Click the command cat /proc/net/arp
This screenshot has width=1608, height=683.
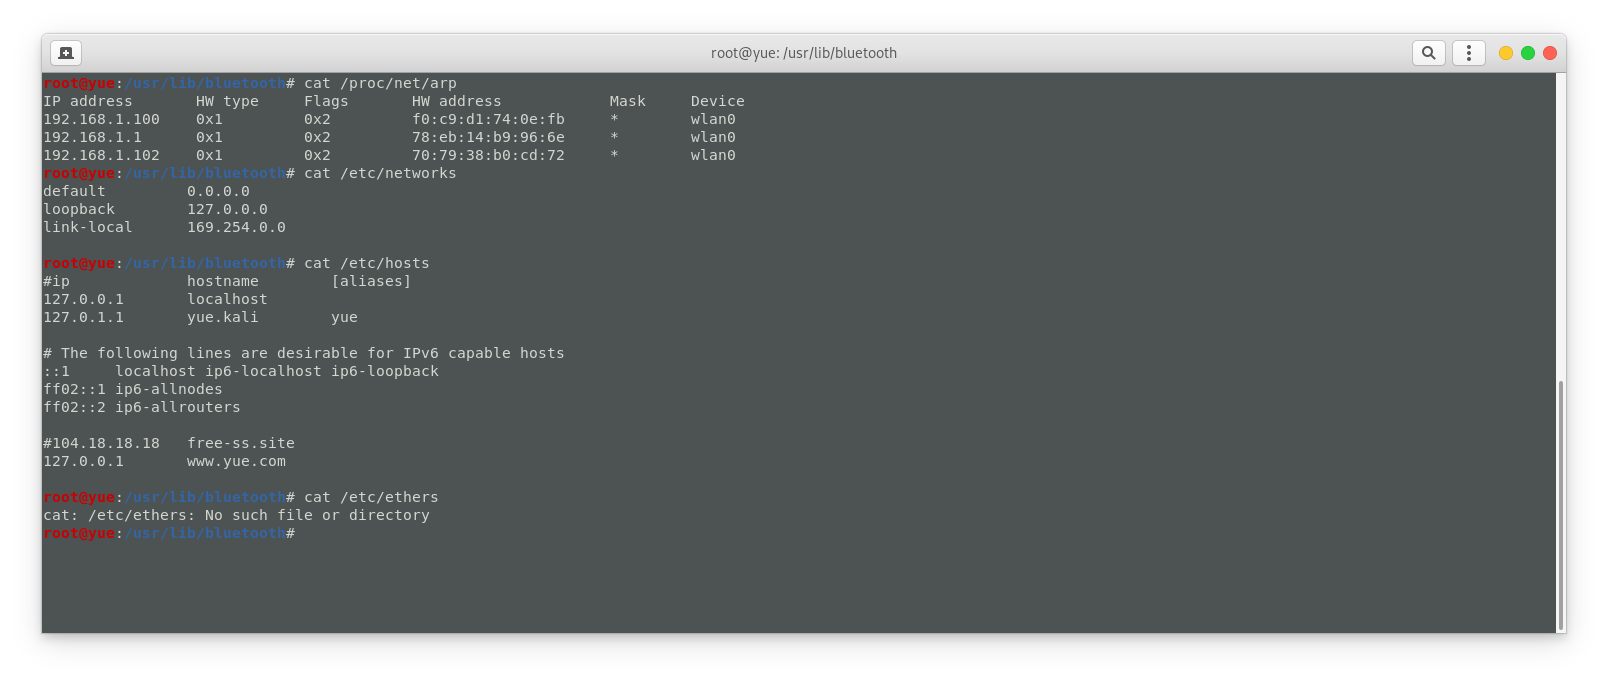[x=380, y=83]
